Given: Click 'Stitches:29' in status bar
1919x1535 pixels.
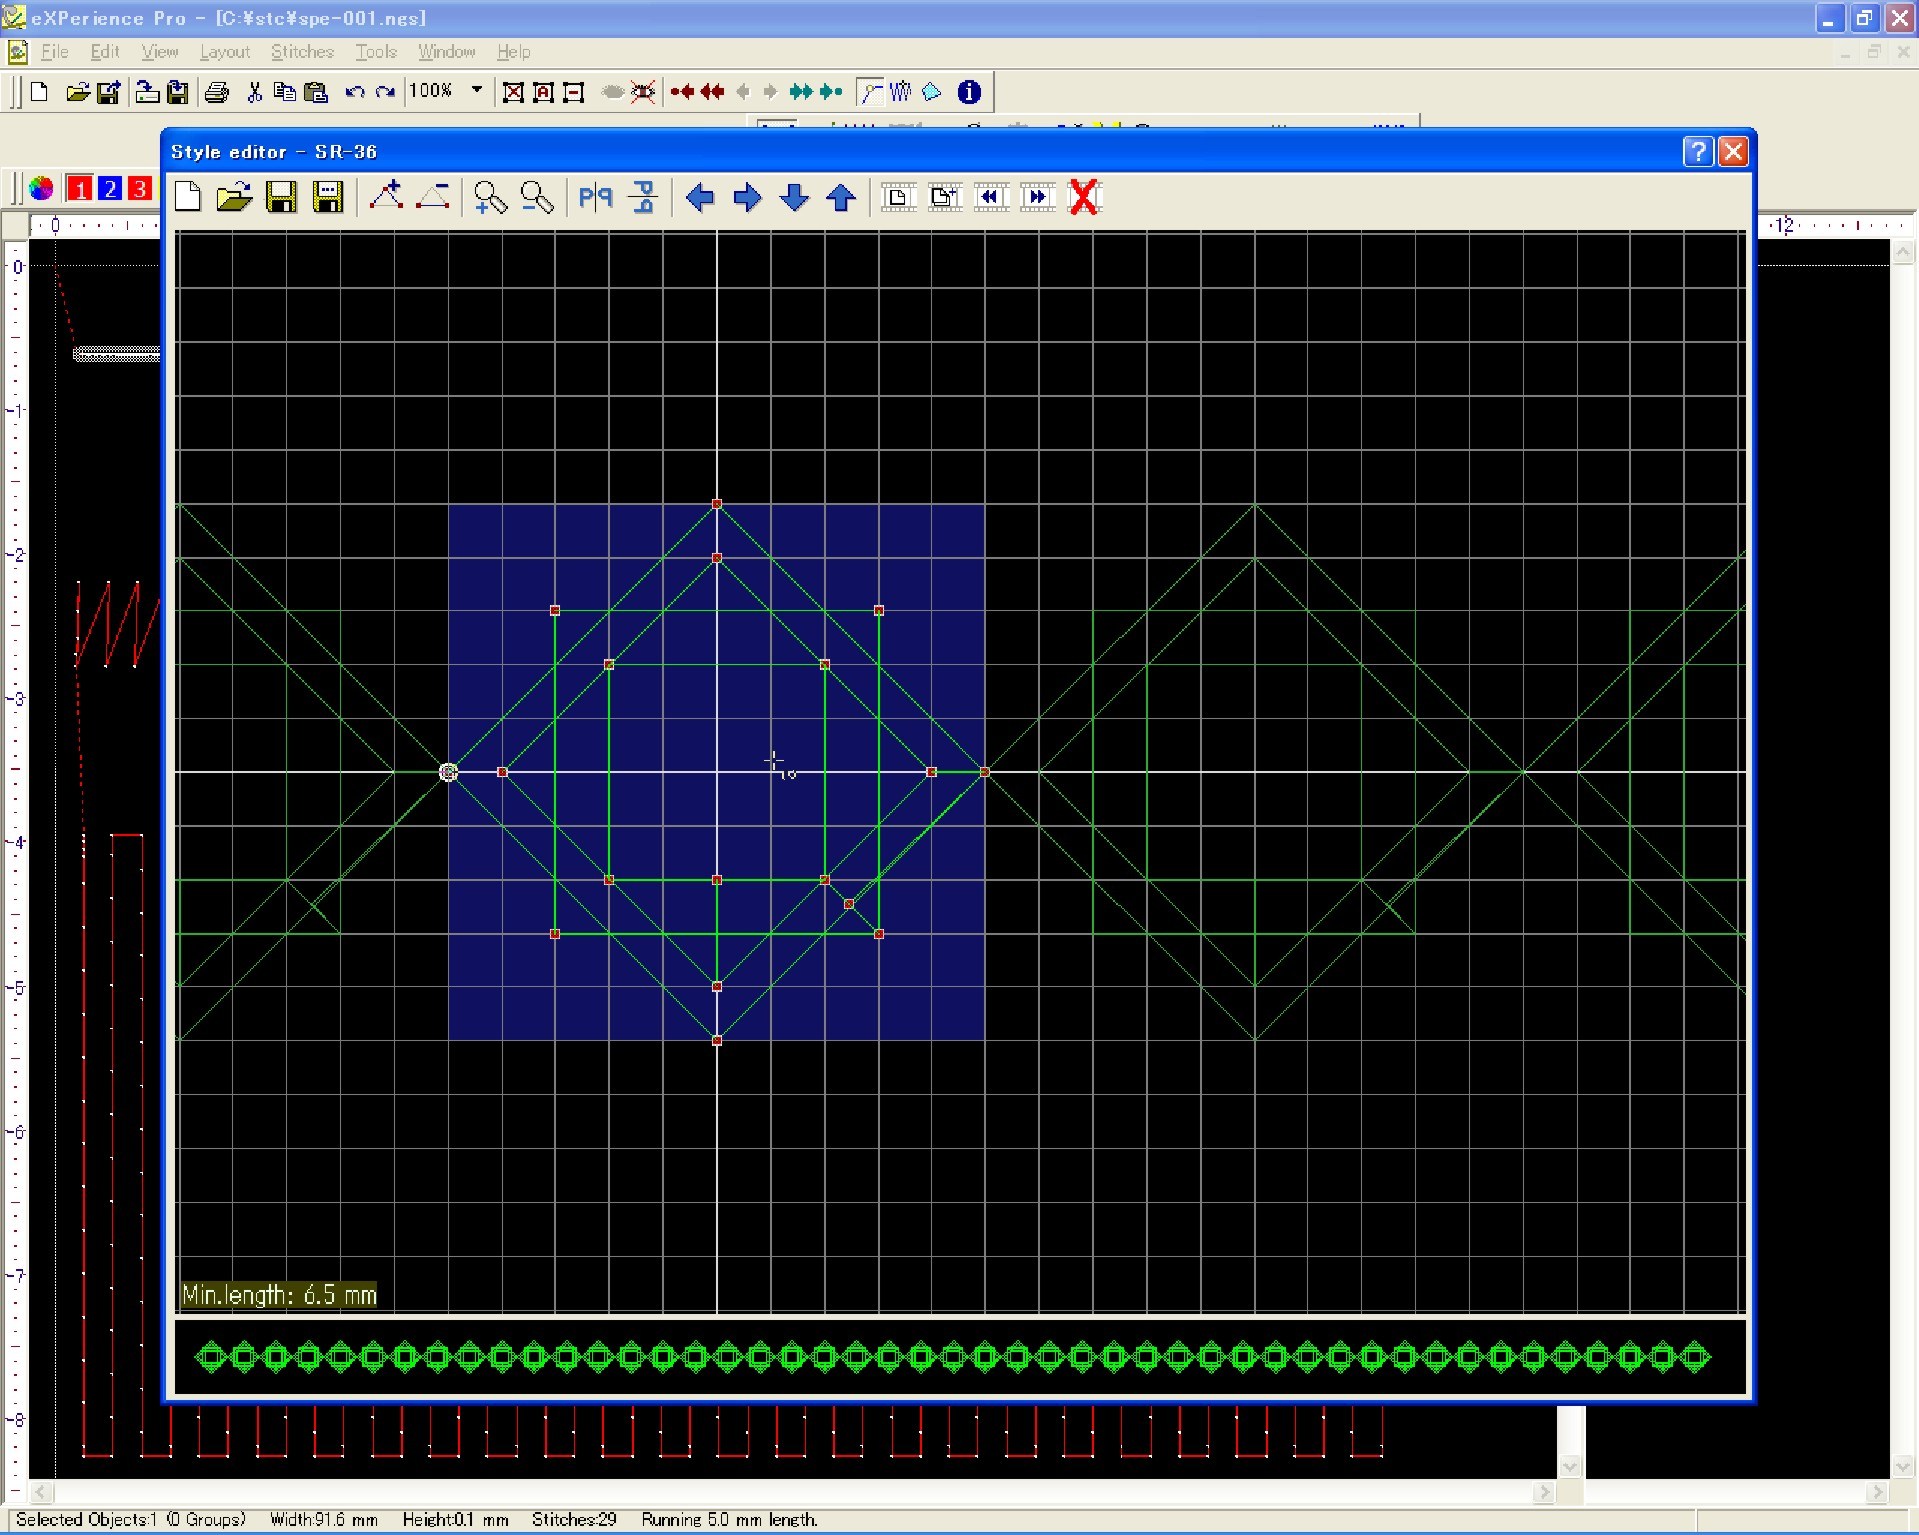Looking at the screenshot, I should click(574, 1519).
